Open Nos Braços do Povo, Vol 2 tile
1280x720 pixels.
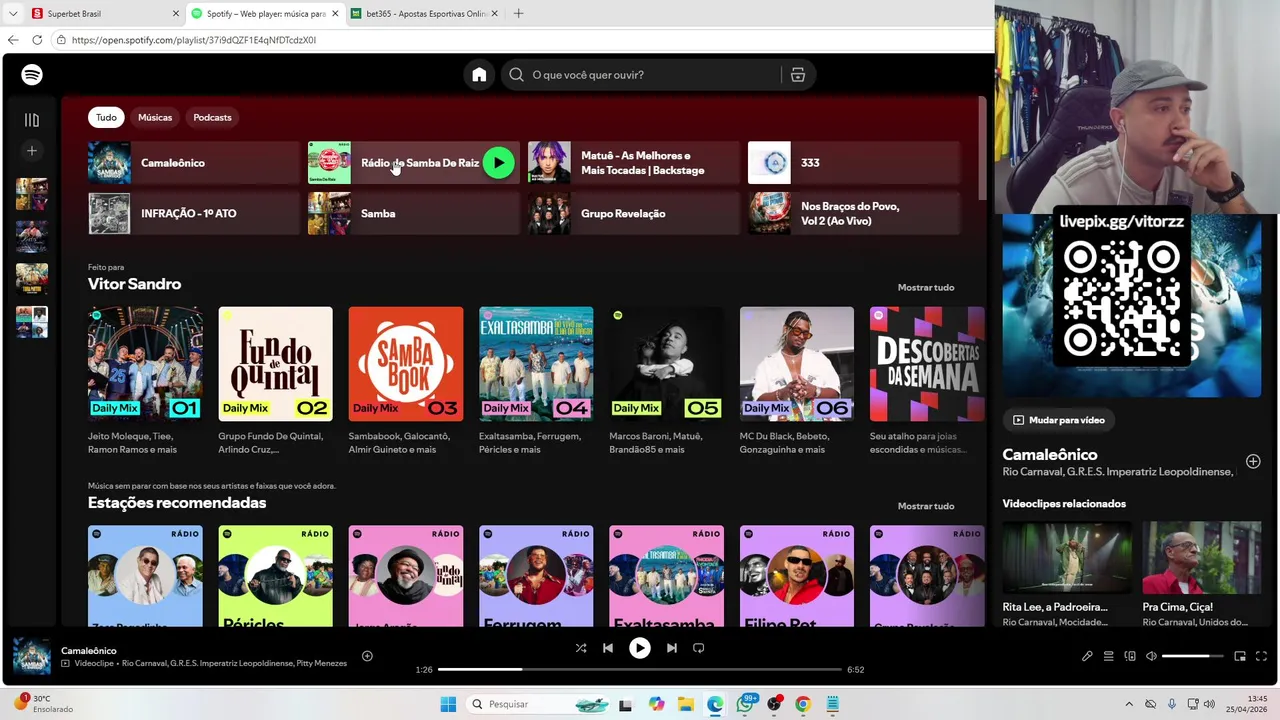(x=854, y=213)
